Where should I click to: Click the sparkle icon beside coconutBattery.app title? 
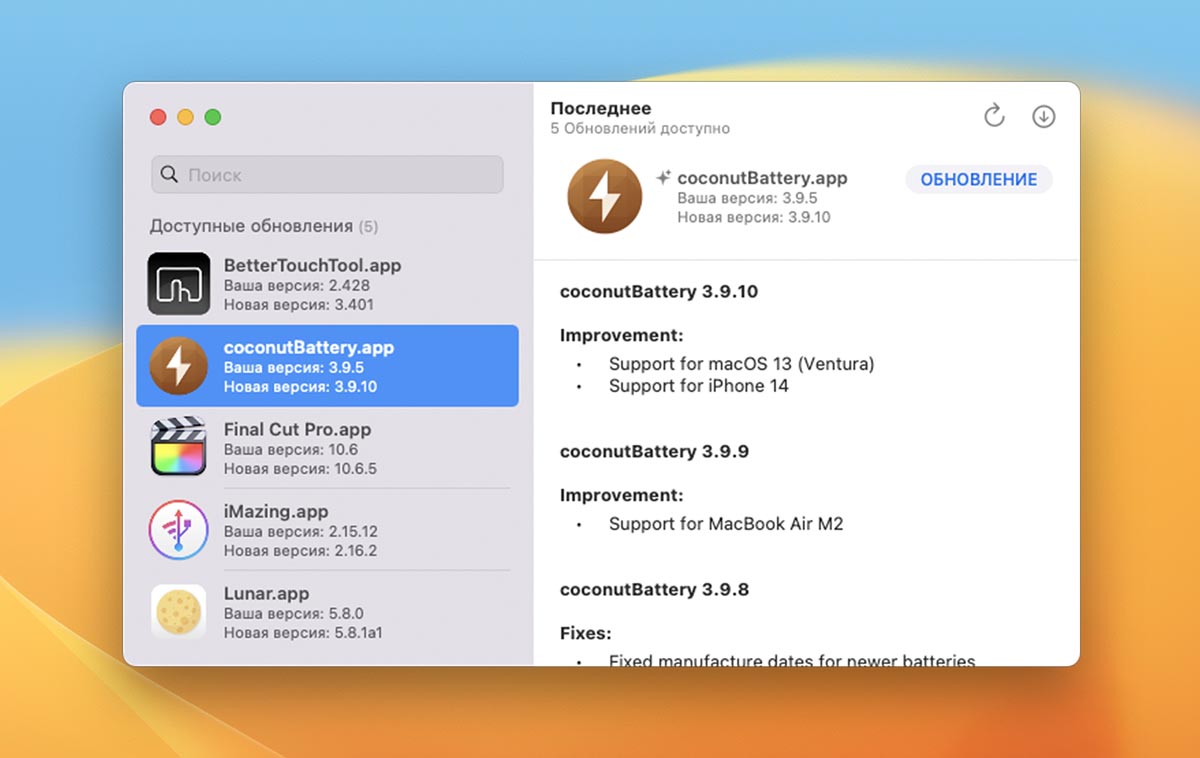click(663, 178)
